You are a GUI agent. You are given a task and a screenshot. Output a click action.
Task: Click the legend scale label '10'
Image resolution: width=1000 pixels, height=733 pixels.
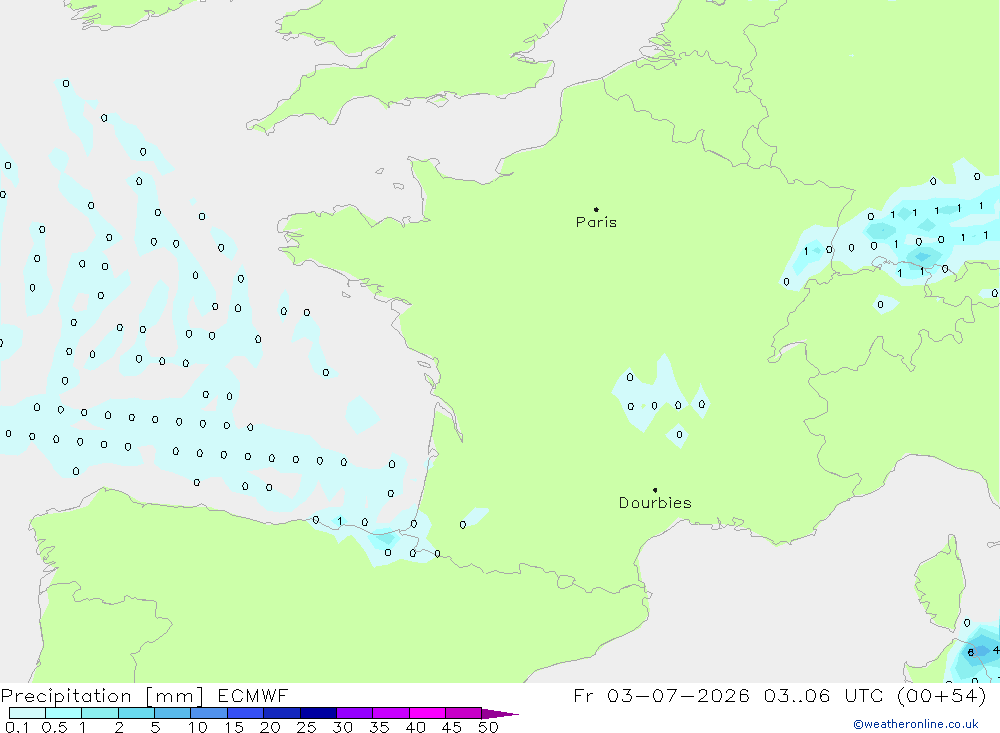[x=198, y=727]
